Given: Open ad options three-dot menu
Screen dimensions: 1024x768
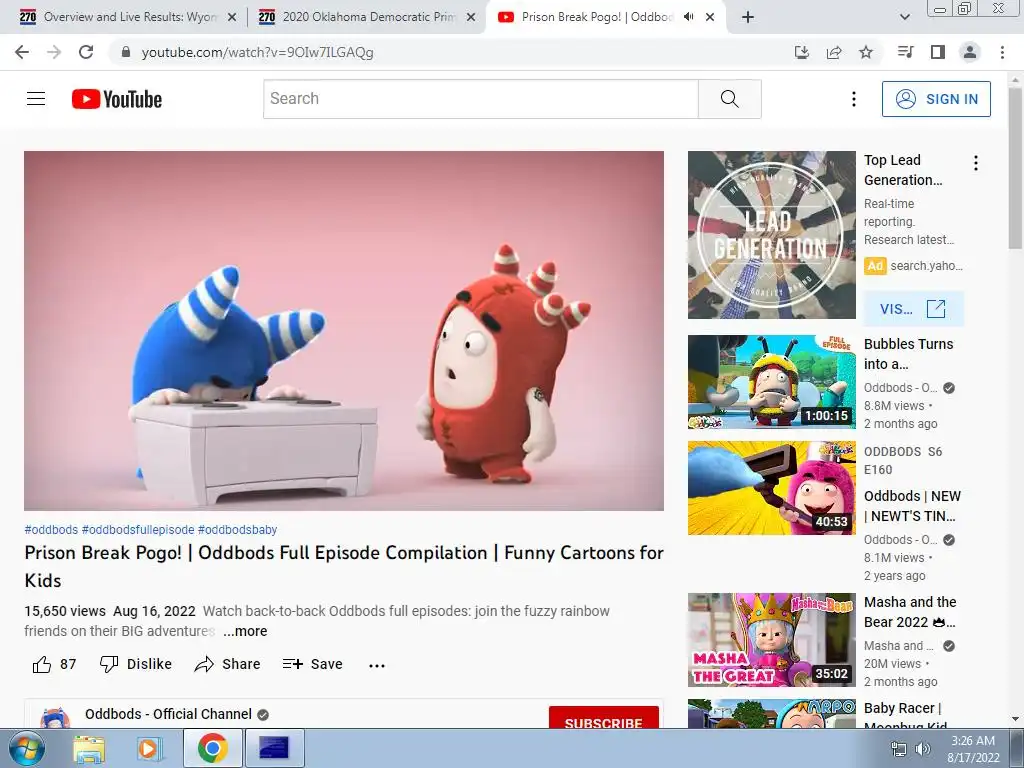Looking at the screenshot, I should (976, 163).
